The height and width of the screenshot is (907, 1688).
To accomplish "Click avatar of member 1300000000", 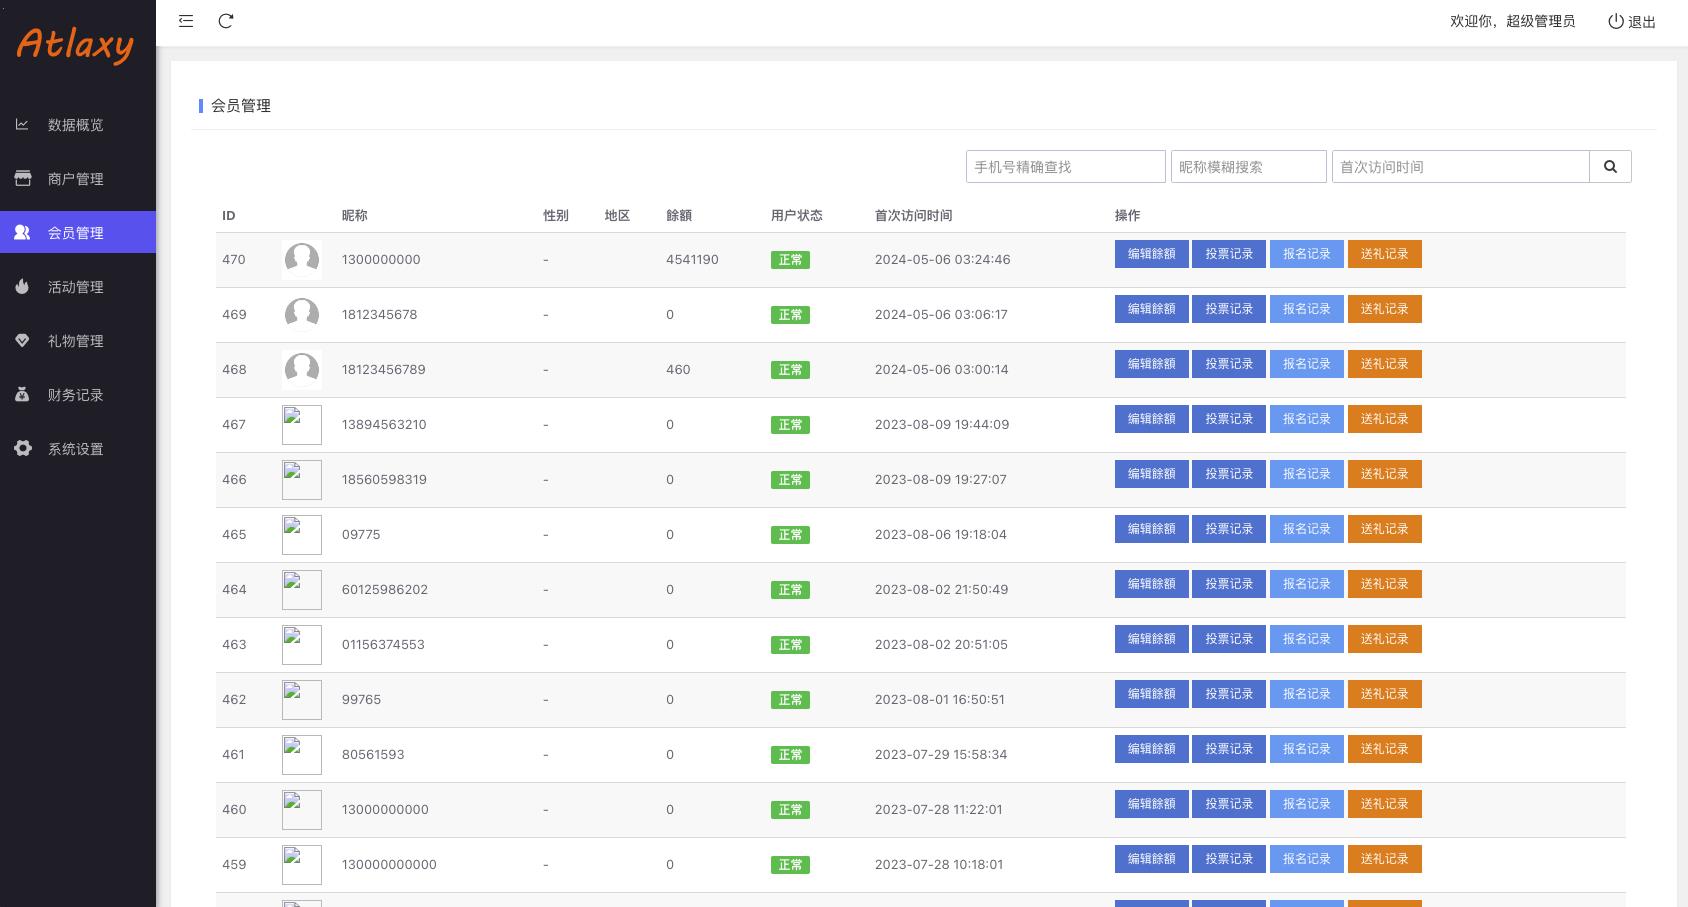I will [302, 260].
